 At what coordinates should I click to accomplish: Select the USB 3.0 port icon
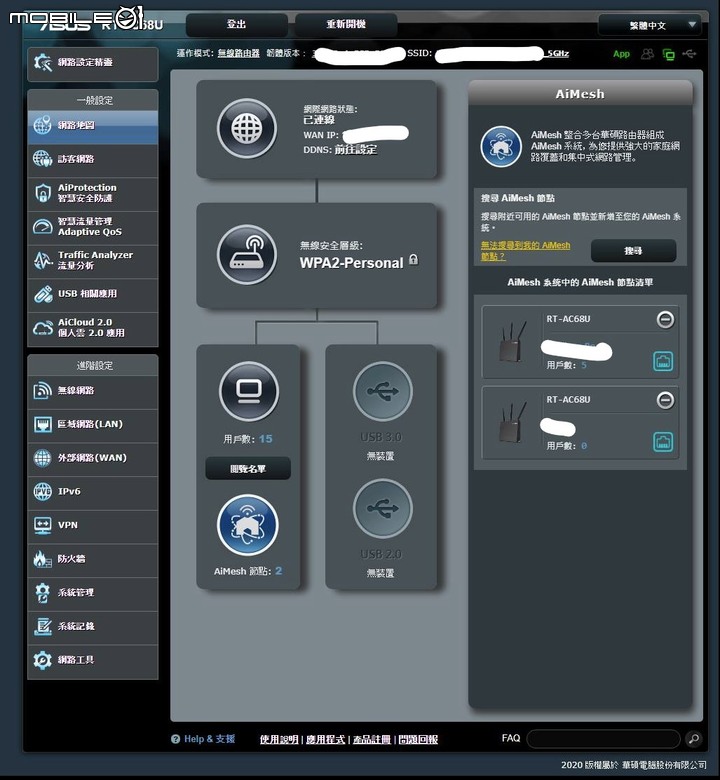[x=383, y=391]
